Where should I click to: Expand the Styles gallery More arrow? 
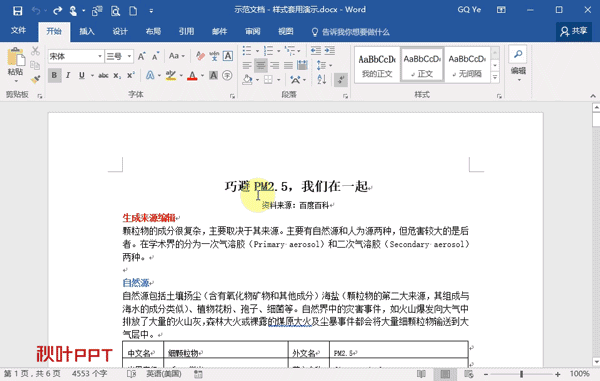495,78
